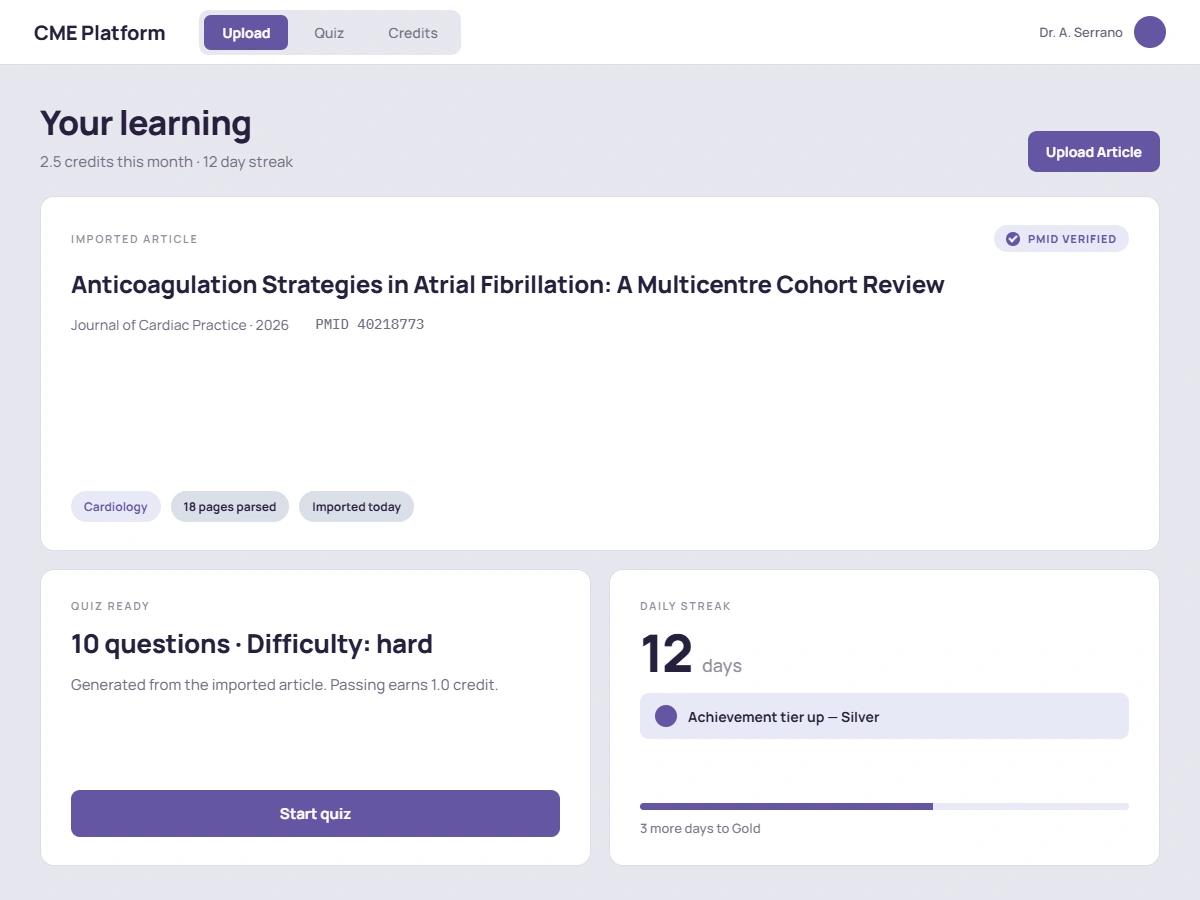1200x900 pixels.
Task: Click the Cardiology tag
Action: [x=116, y=507]
